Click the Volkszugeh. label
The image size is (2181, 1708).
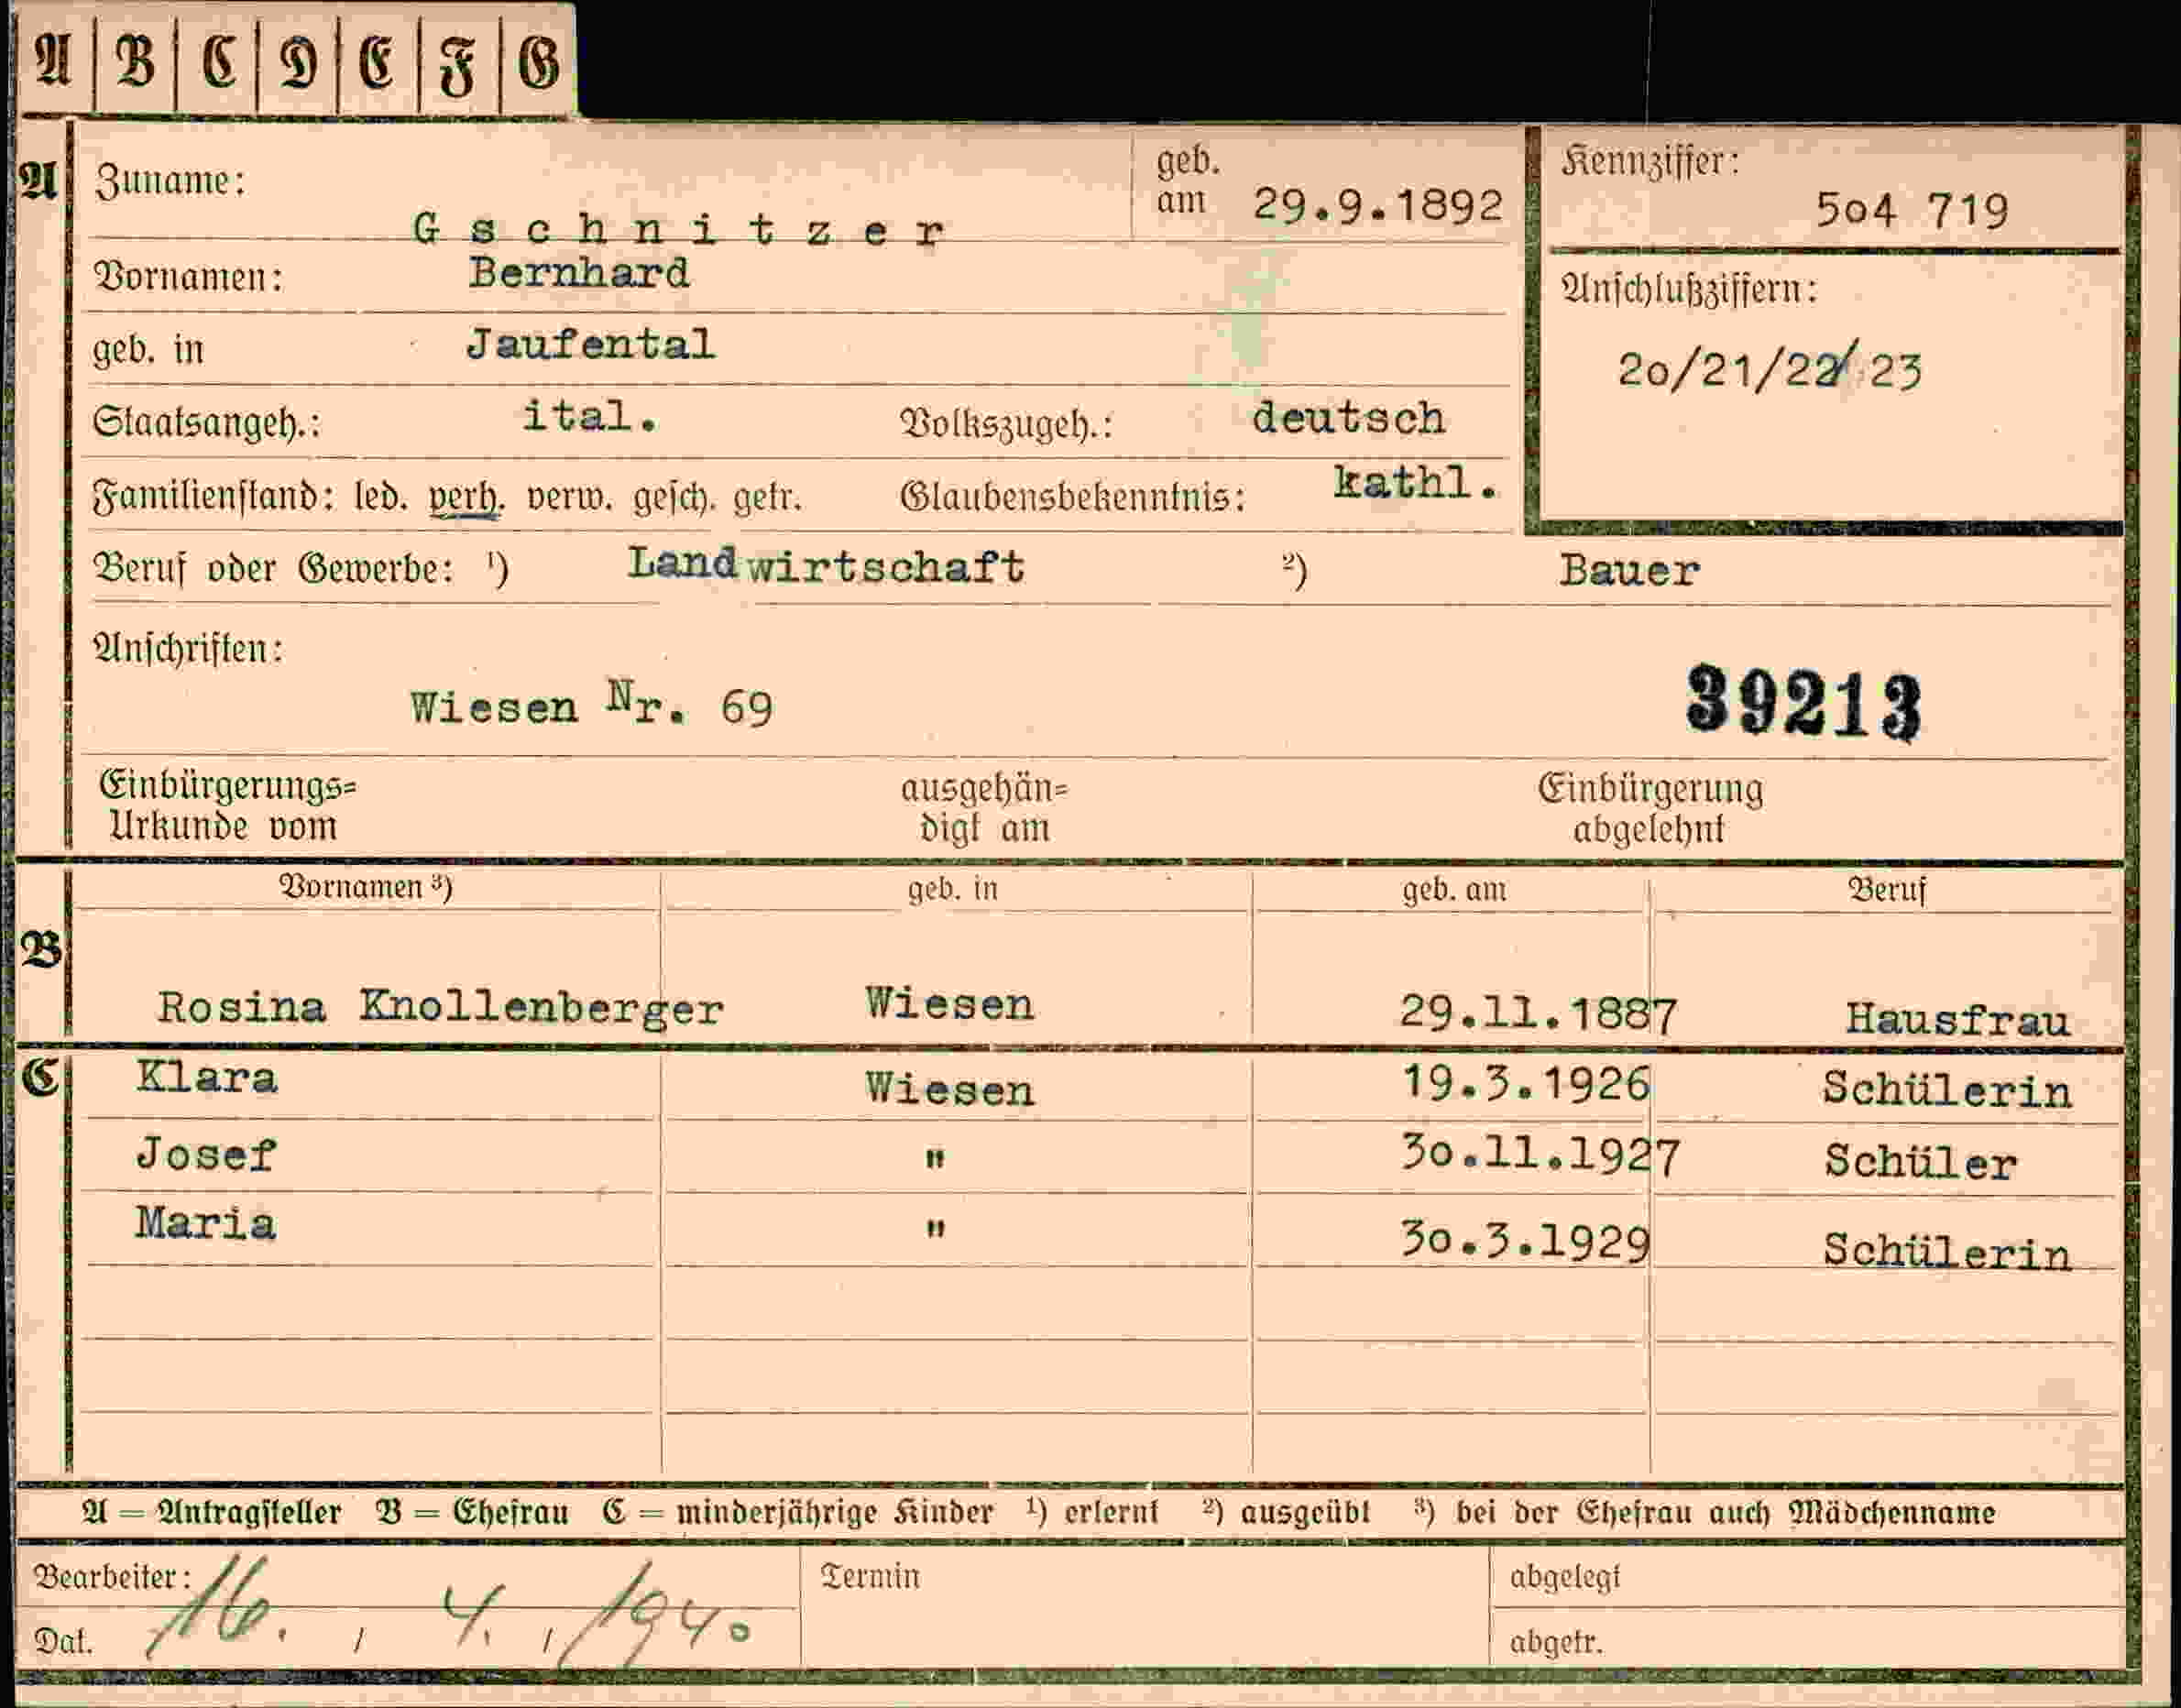pos(1007,425)
